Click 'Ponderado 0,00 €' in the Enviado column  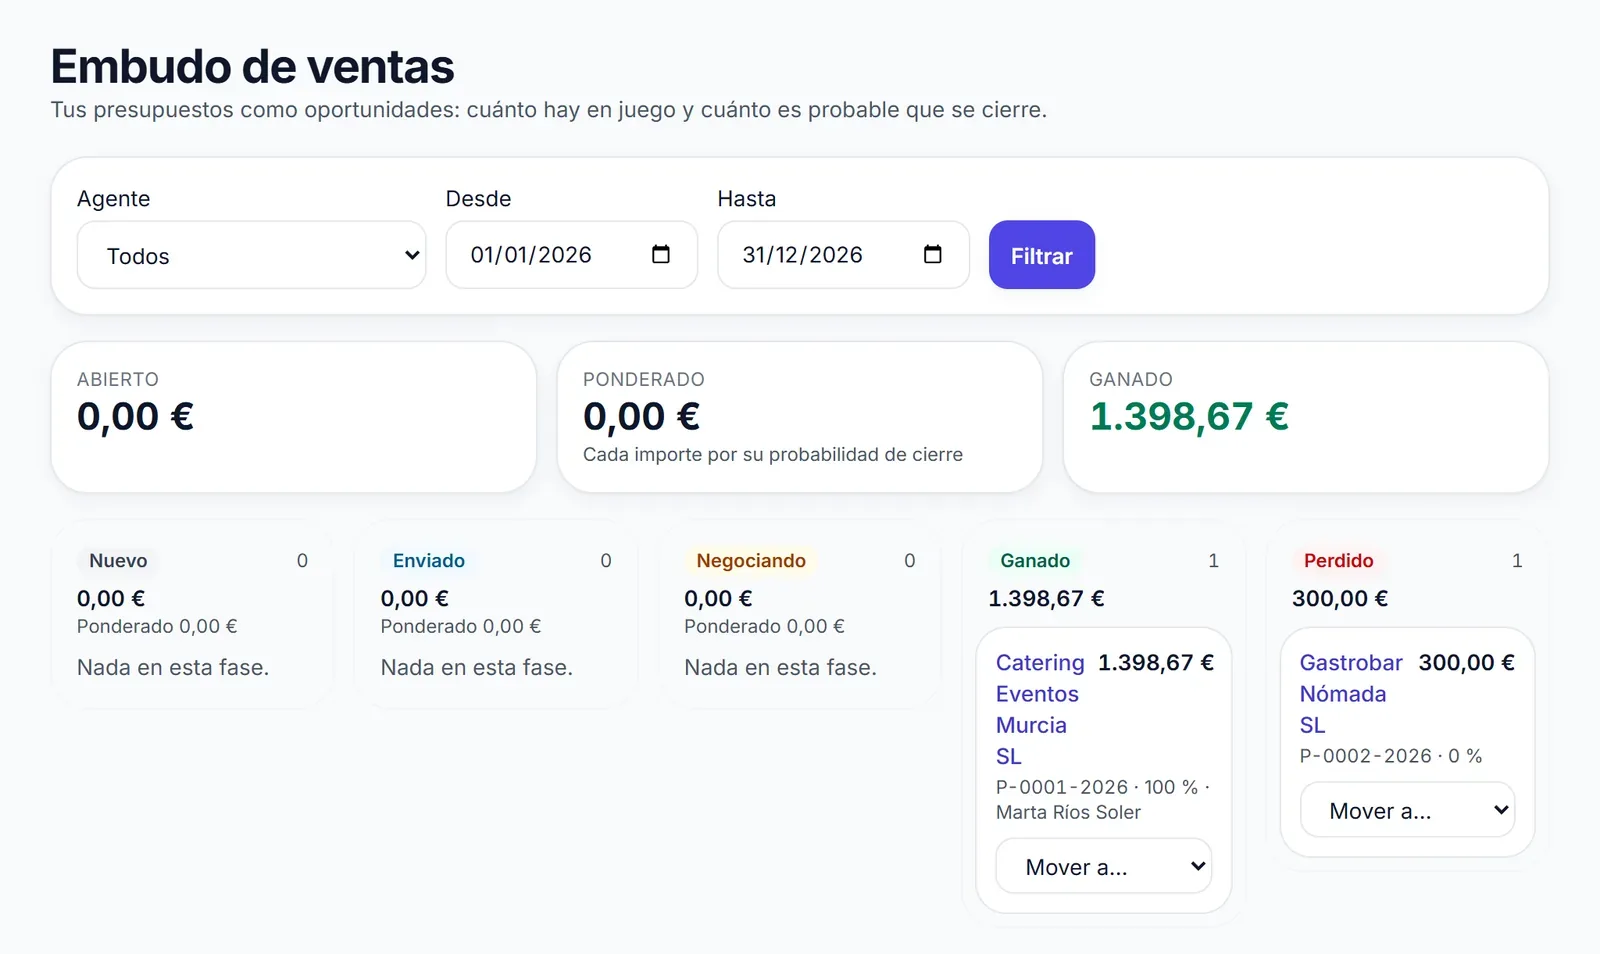461,626
